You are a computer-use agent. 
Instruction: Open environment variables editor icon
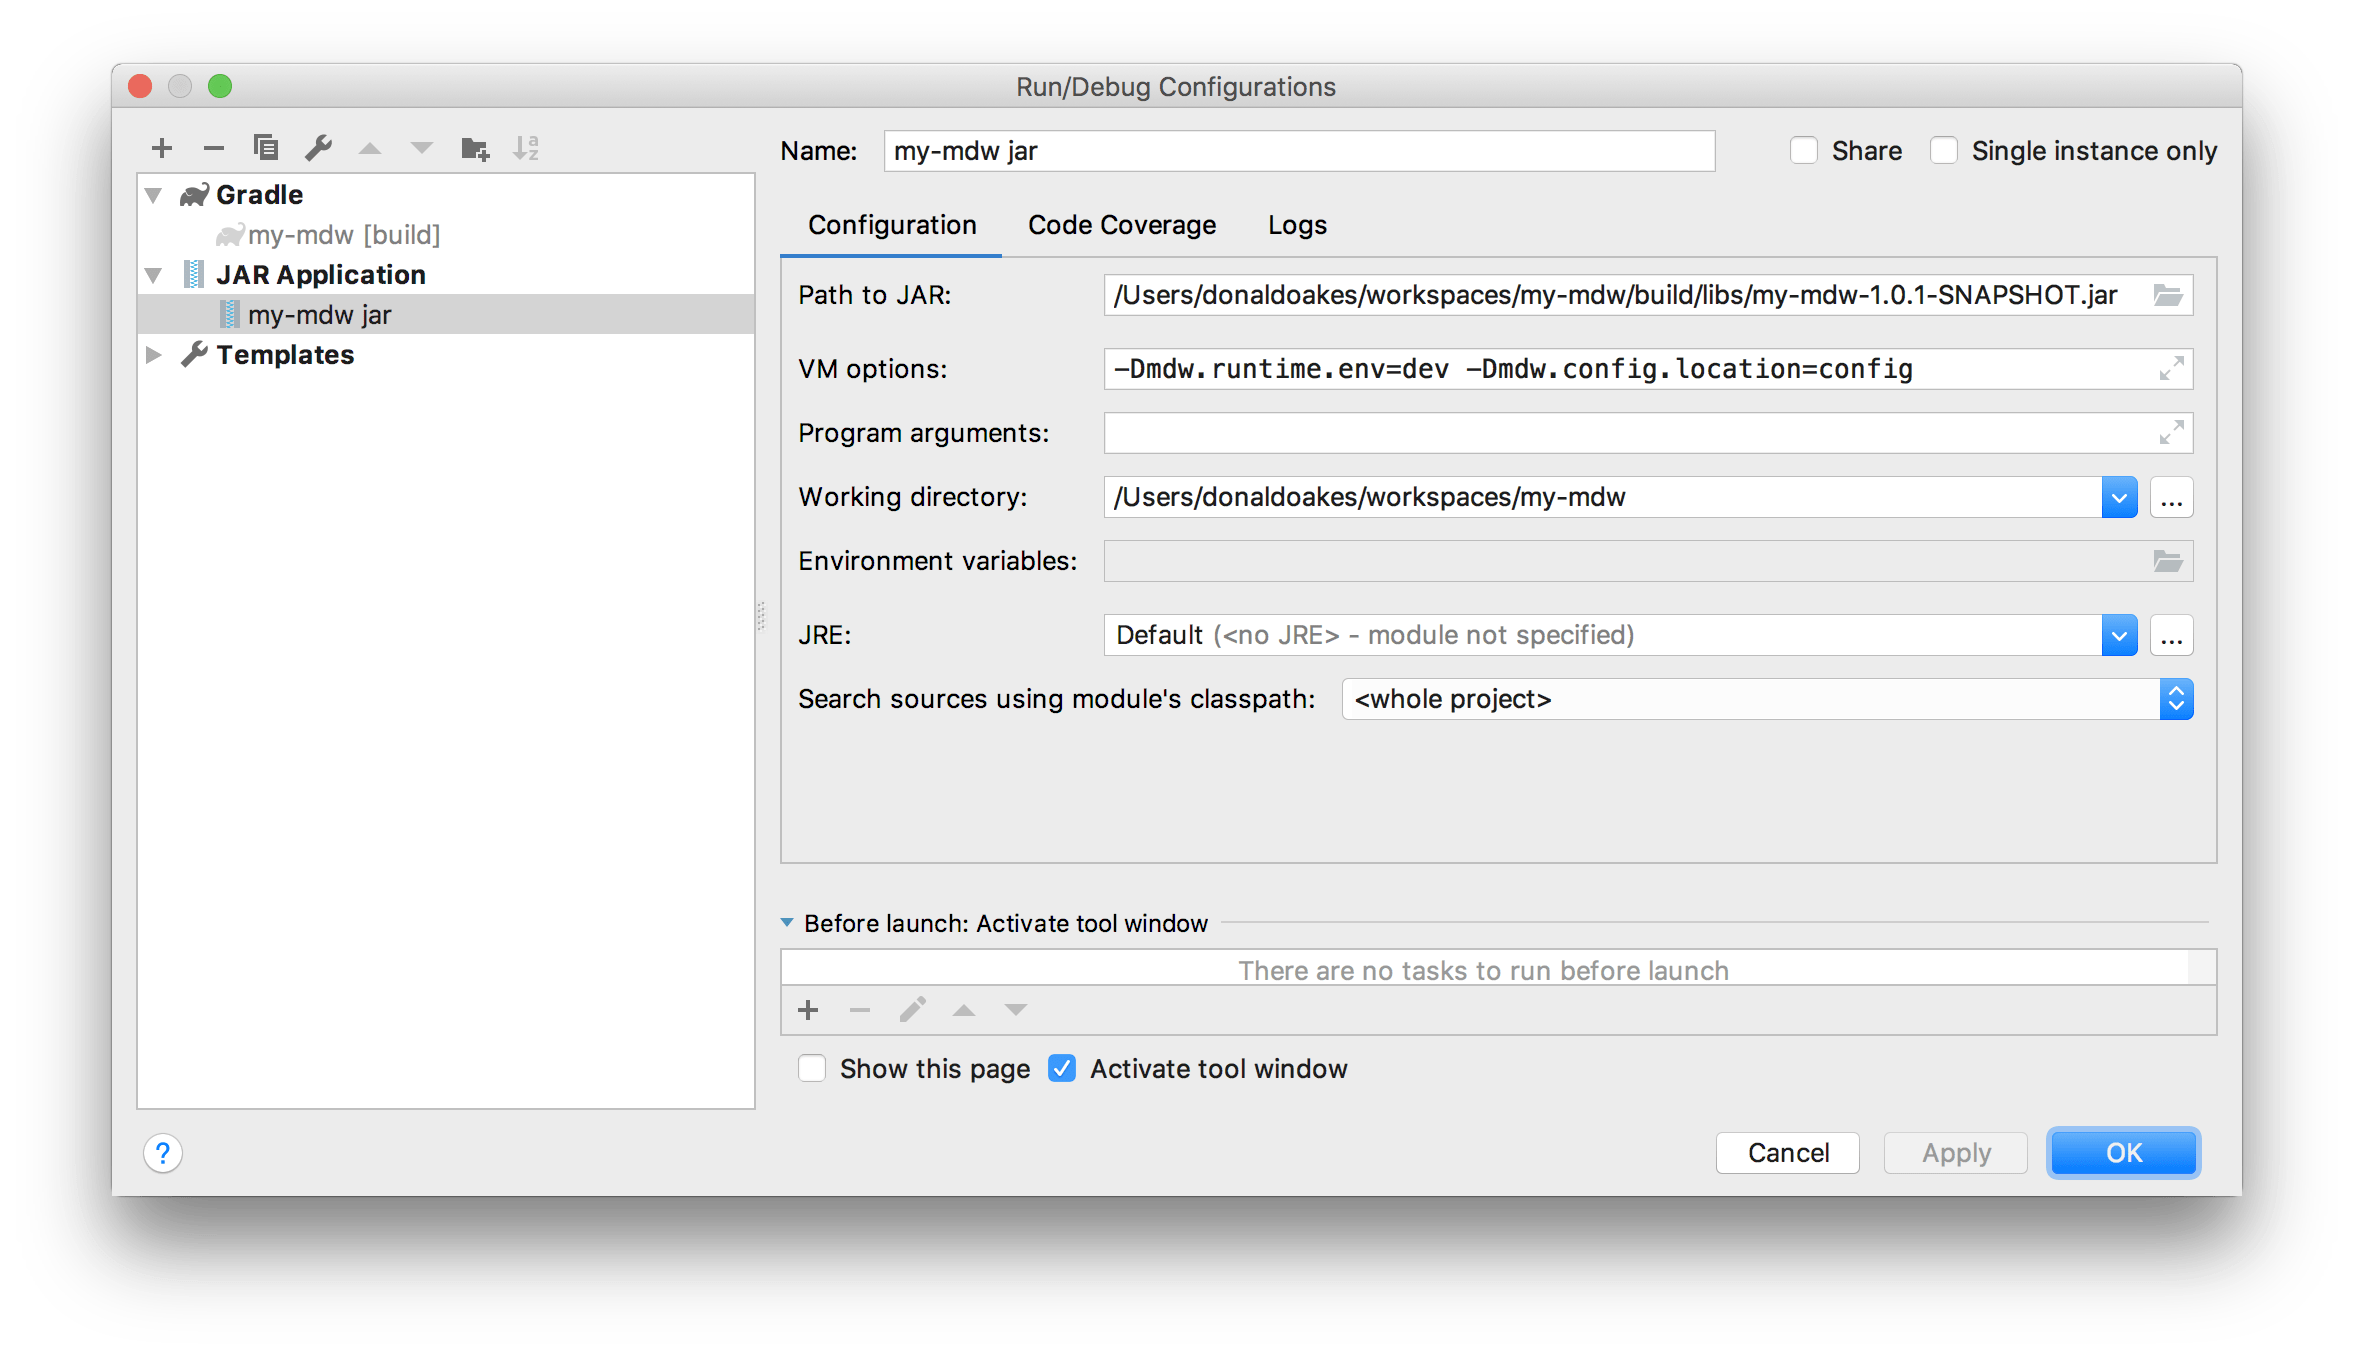pos(2167,561)
